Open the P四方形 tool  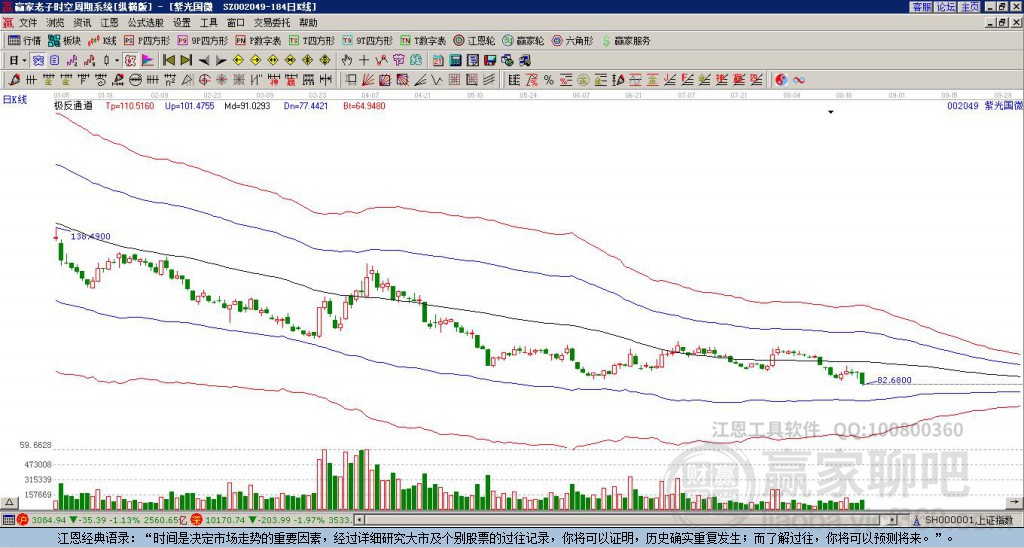point(147,40)
